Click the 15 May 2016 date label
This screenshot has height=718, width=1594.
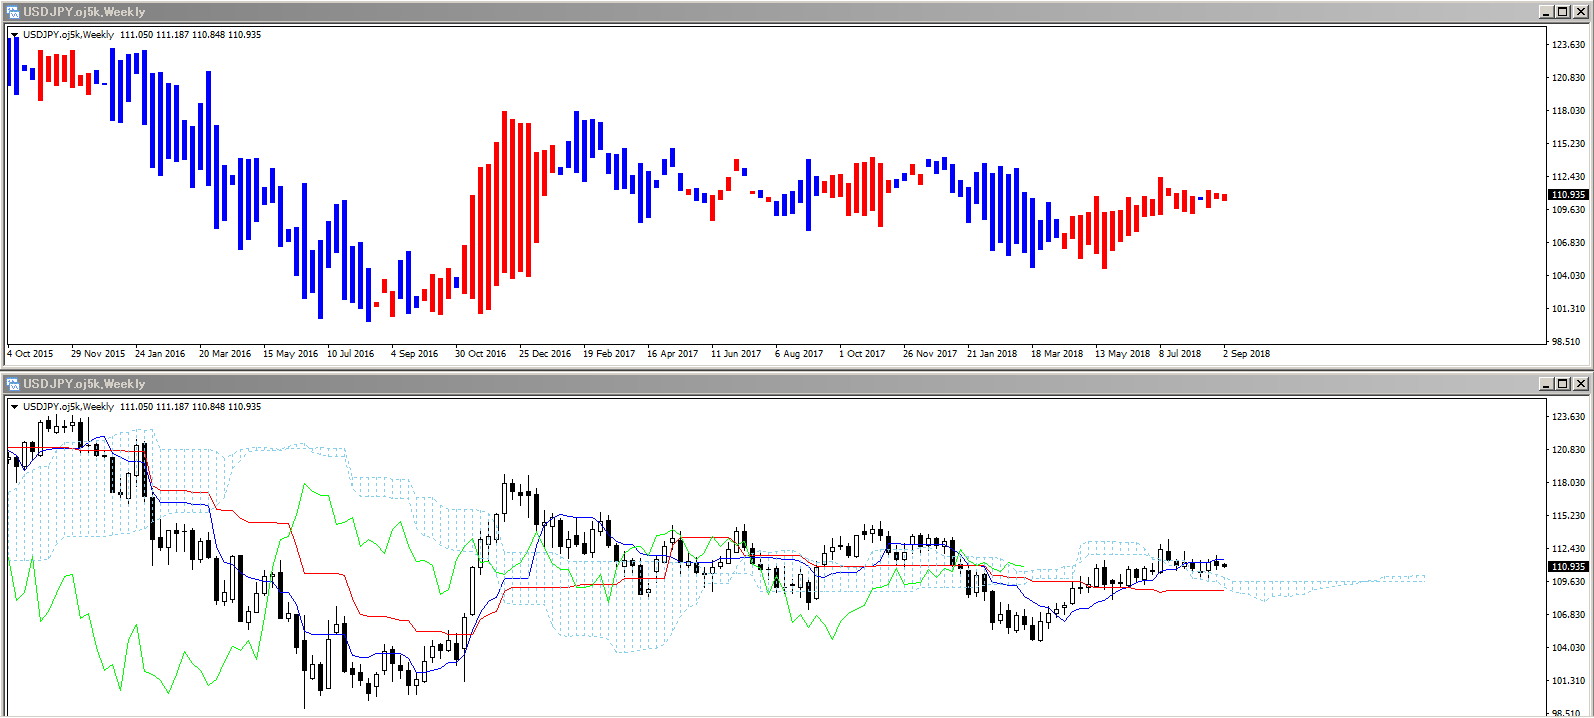pyautogui.click(x=290, y=354)
